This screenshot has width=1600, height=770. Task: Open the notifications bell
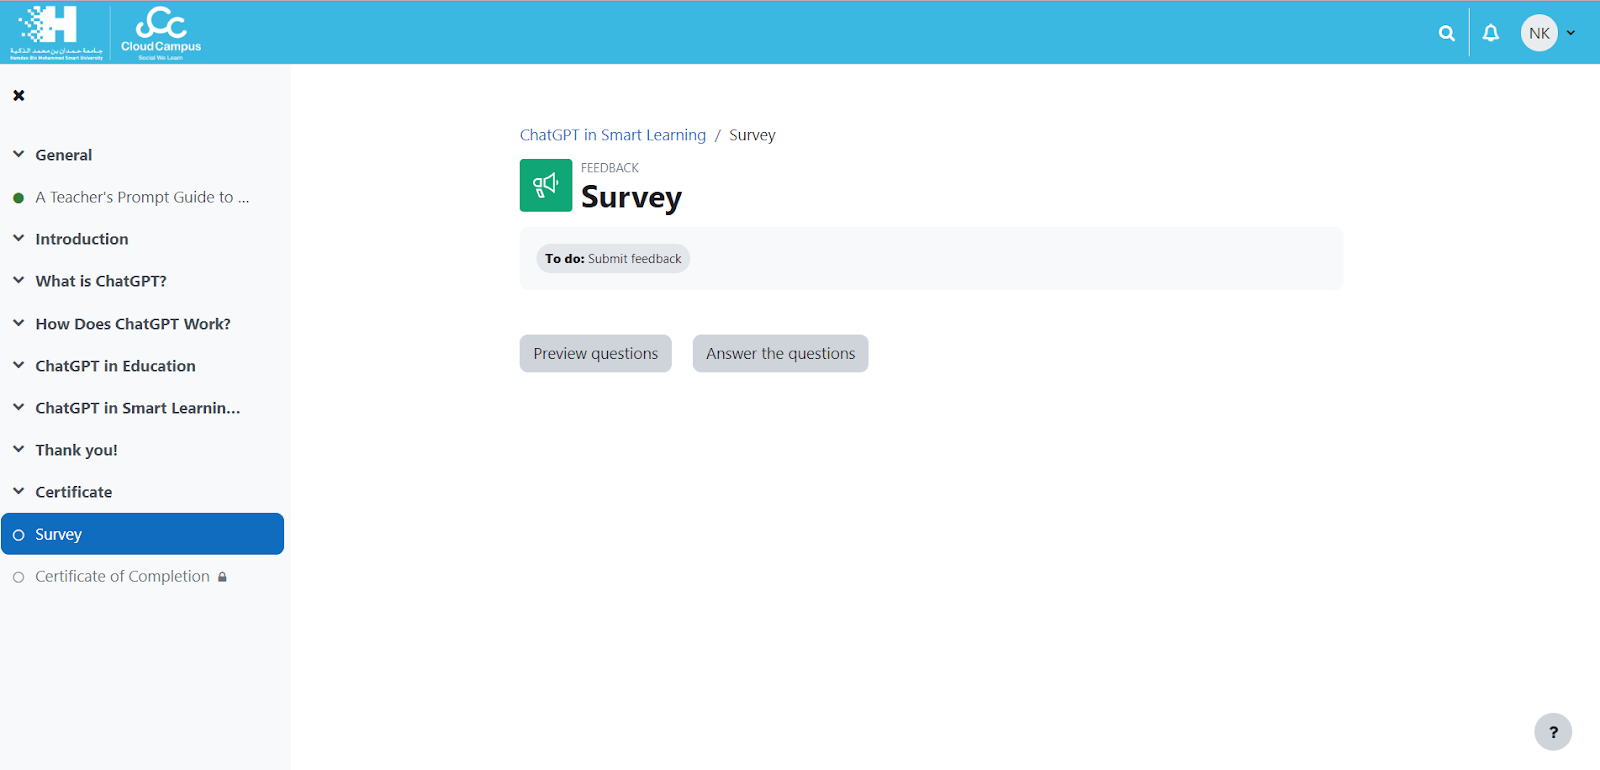[x=1490, y=33]
